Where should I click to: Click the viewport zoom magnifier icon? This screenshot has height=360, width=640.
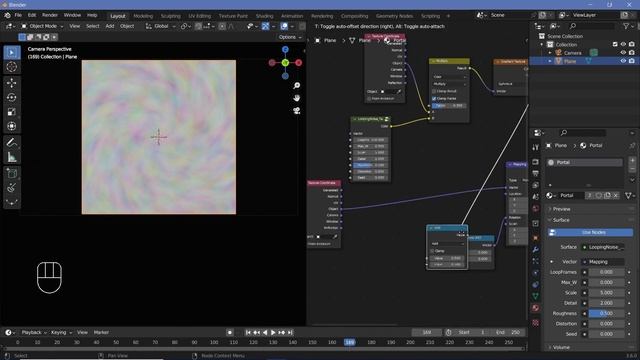click(297, 85)
